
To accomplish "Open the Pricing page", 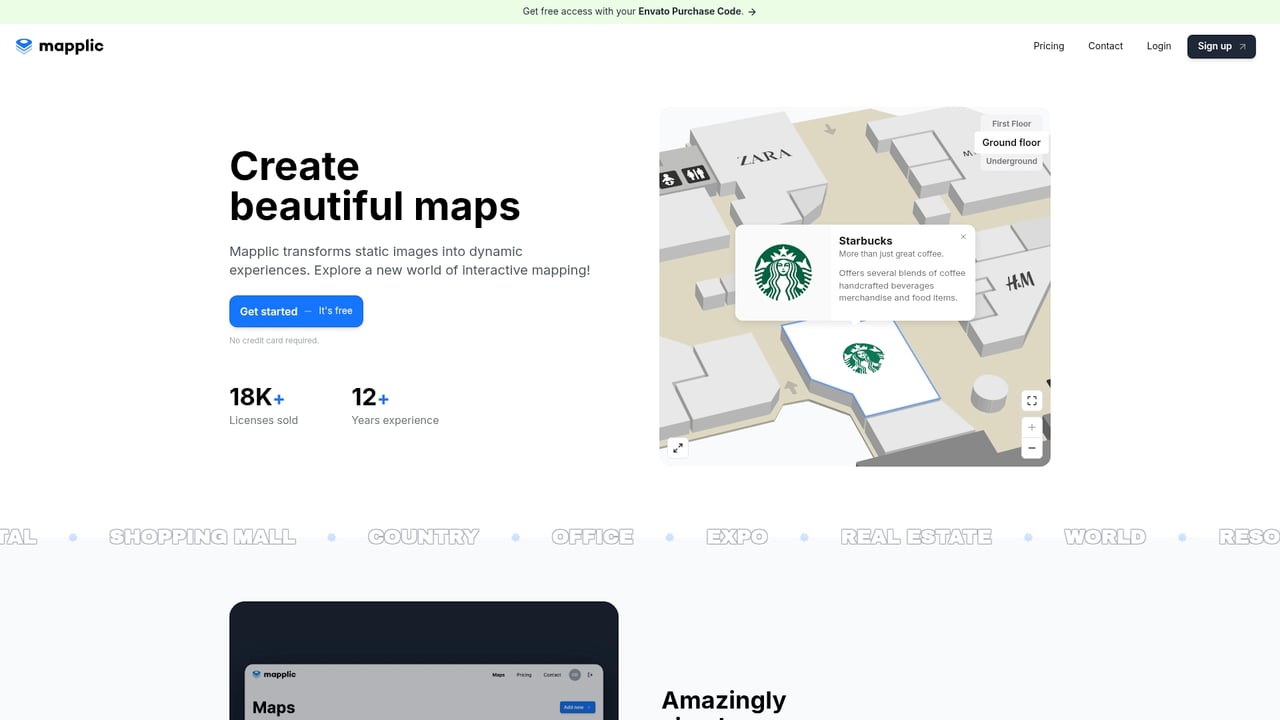I will (1048, 45).
